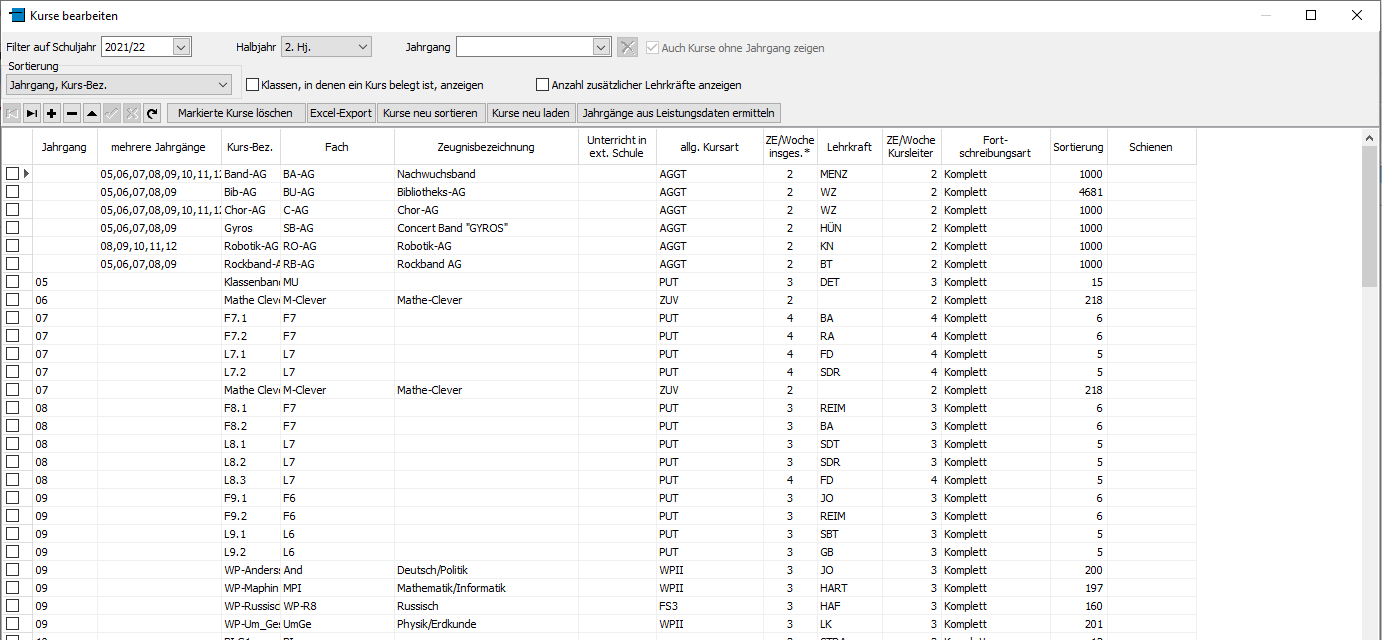Click the Lehrkraft column header
This screenshot has width=1382, height=640.
pyautogui.click(x=850, y=147)
